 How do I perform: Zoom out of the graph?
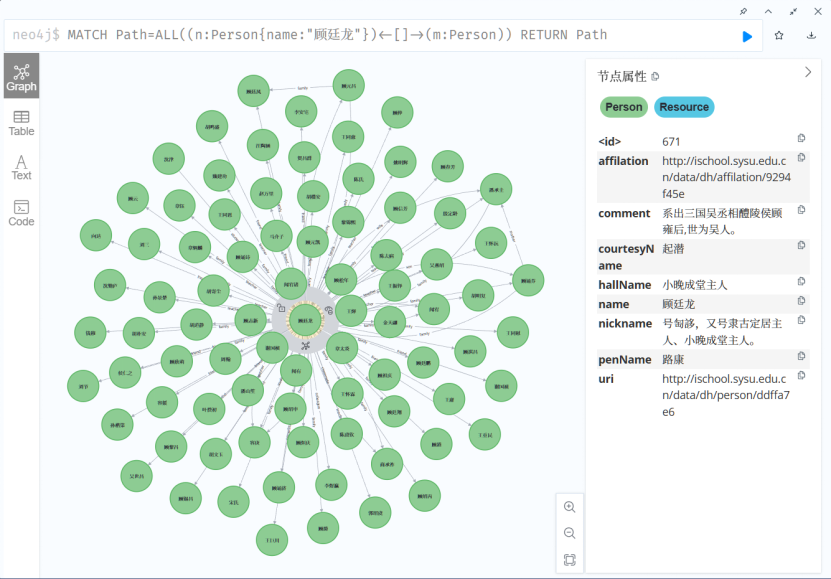569,533
